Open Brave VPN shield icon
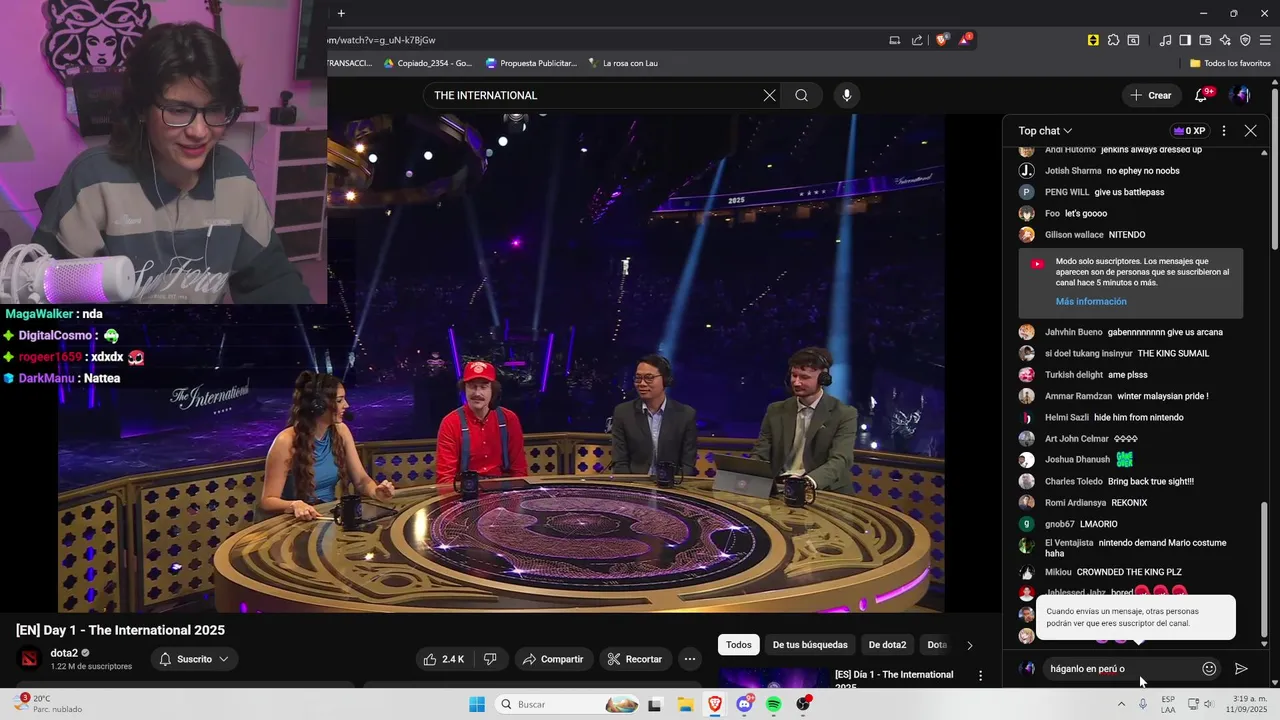Viewport: 1280px width, 720px height. tap(1245, 40)
